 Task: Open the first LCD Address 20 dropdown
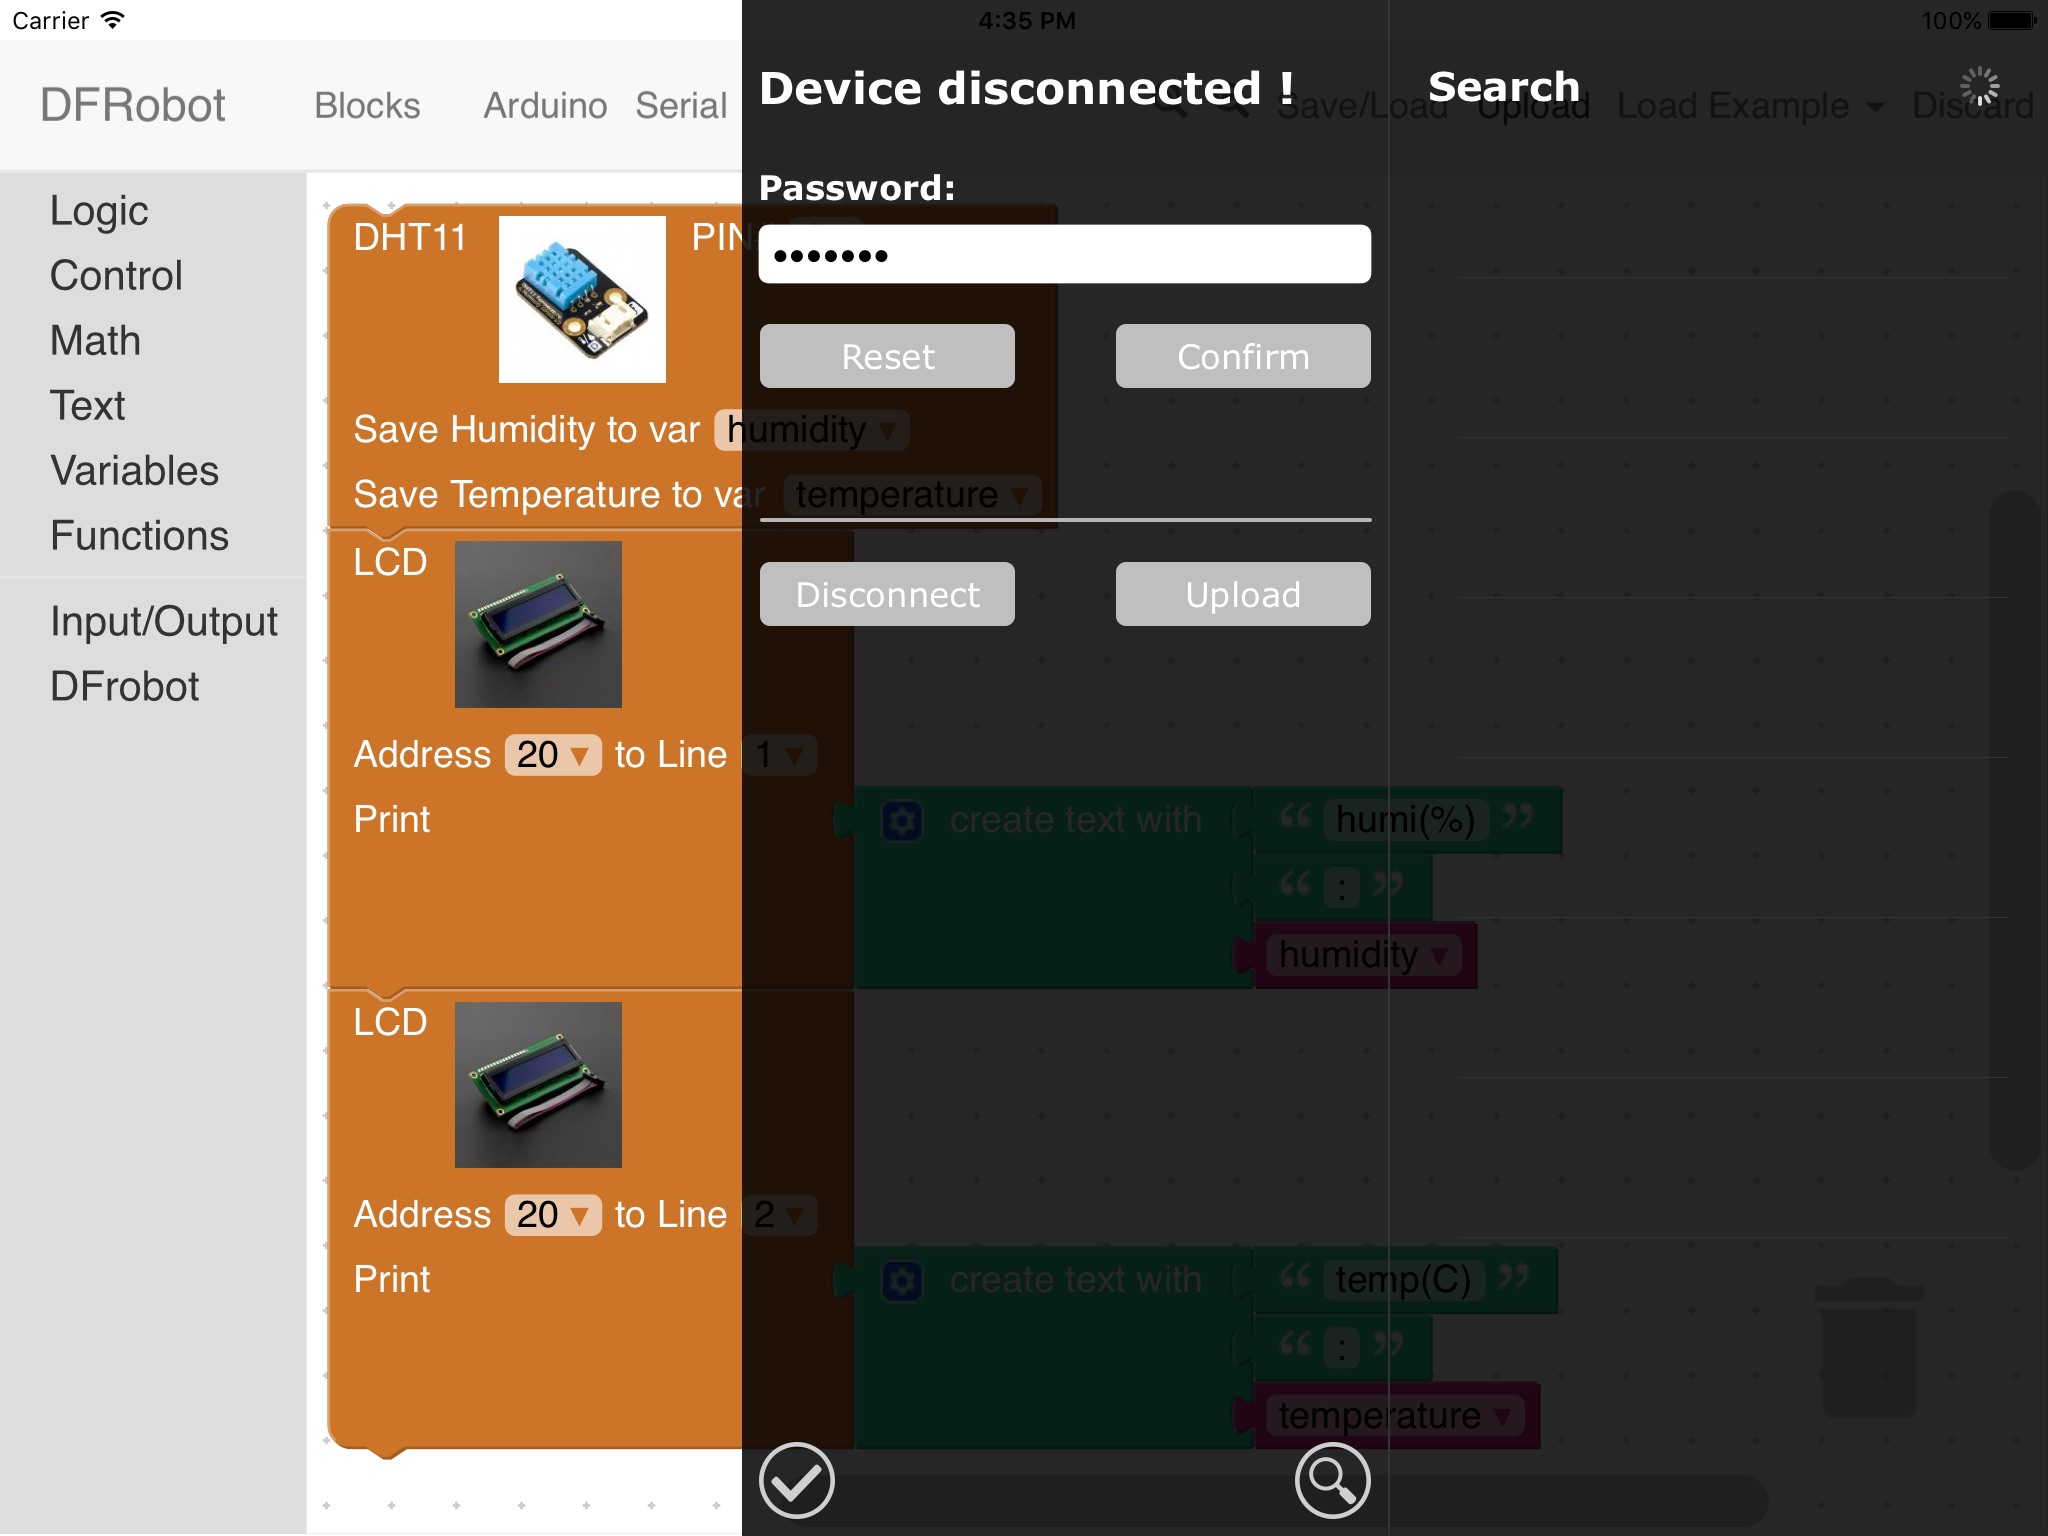click(553, 755)
